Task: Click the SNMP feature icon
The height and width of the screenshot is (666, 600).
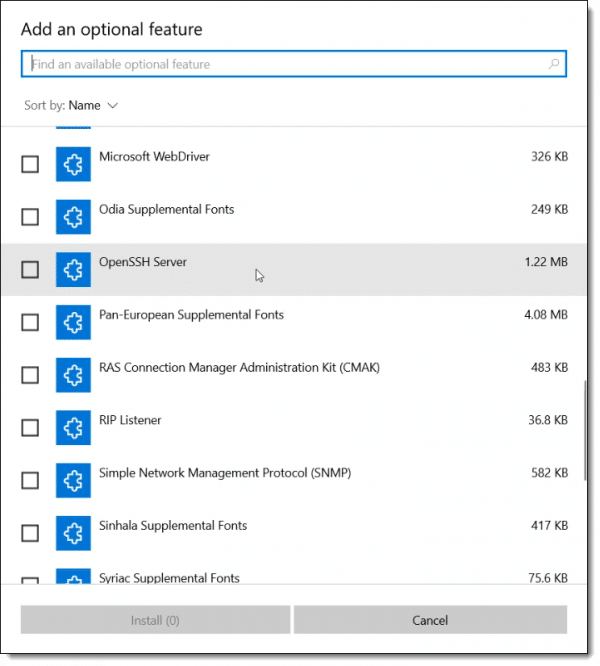Action: (x=73, y=480)
